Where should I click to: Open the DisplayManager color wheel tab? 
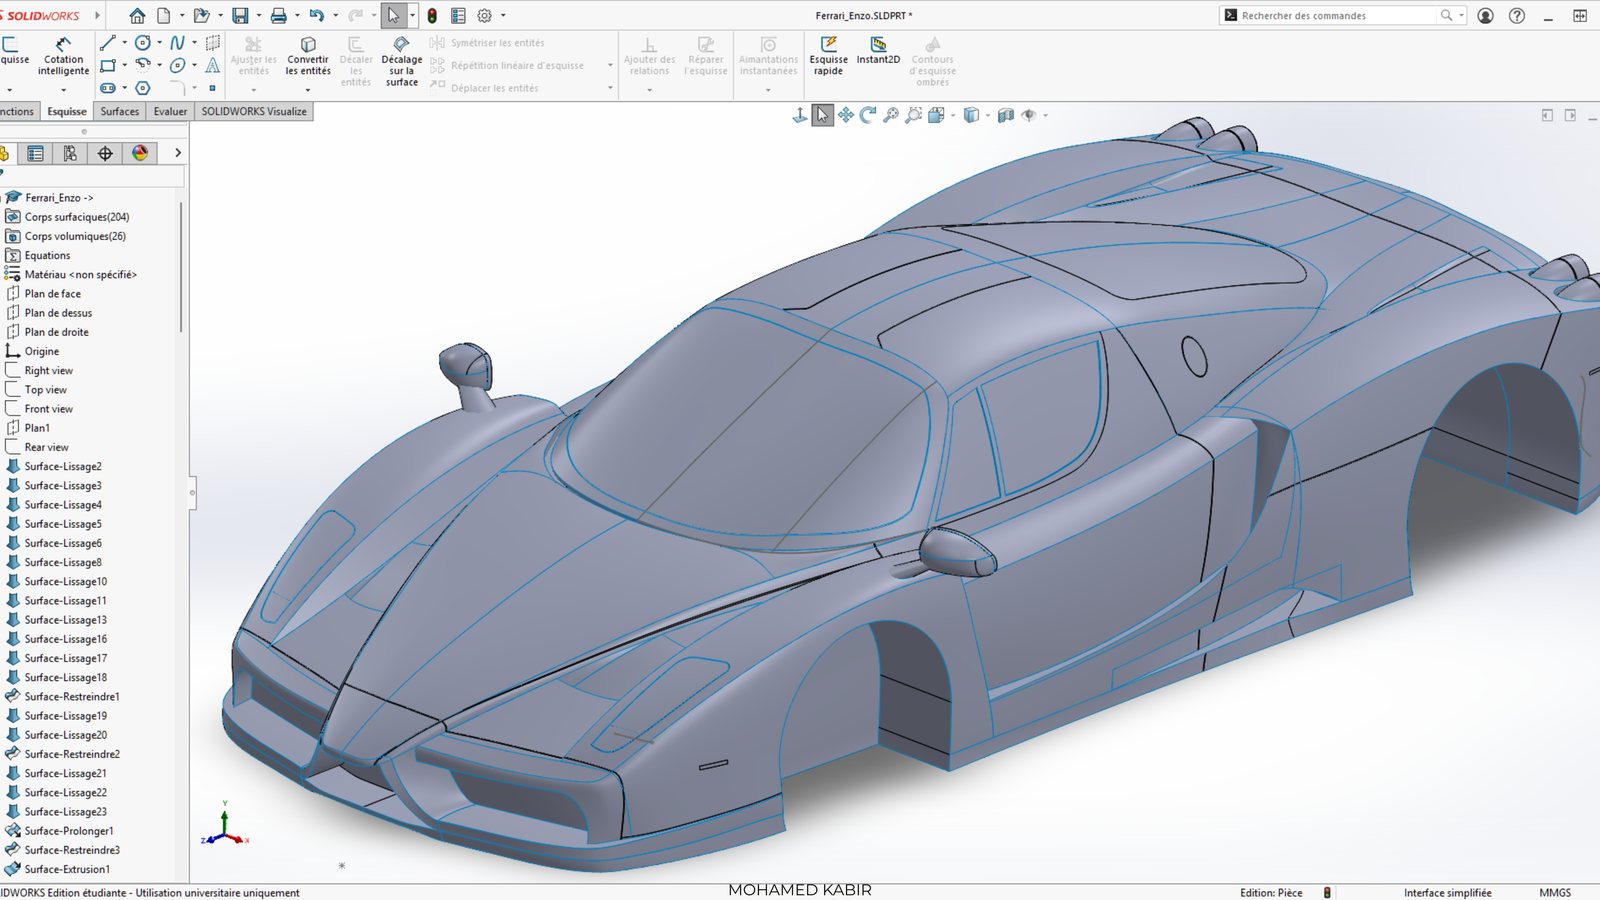click(140, 153)
